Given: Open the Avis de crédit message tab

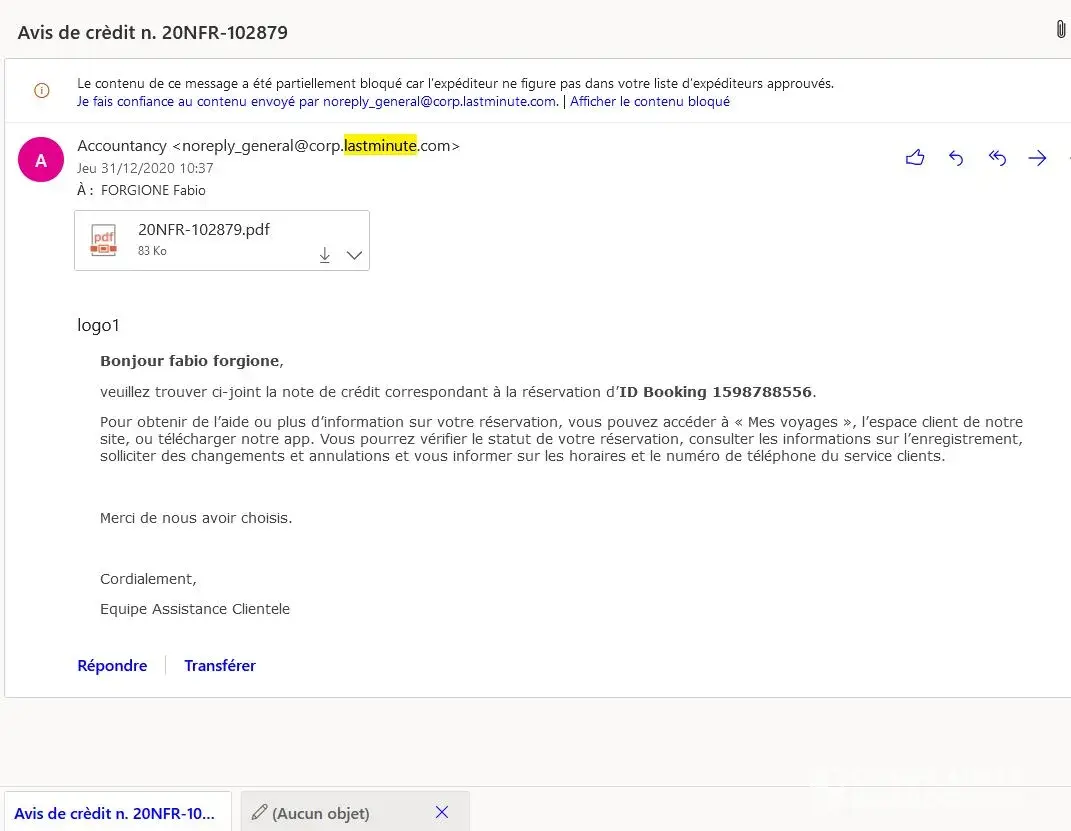Looking at the screenshot, I should pos(115,813).
